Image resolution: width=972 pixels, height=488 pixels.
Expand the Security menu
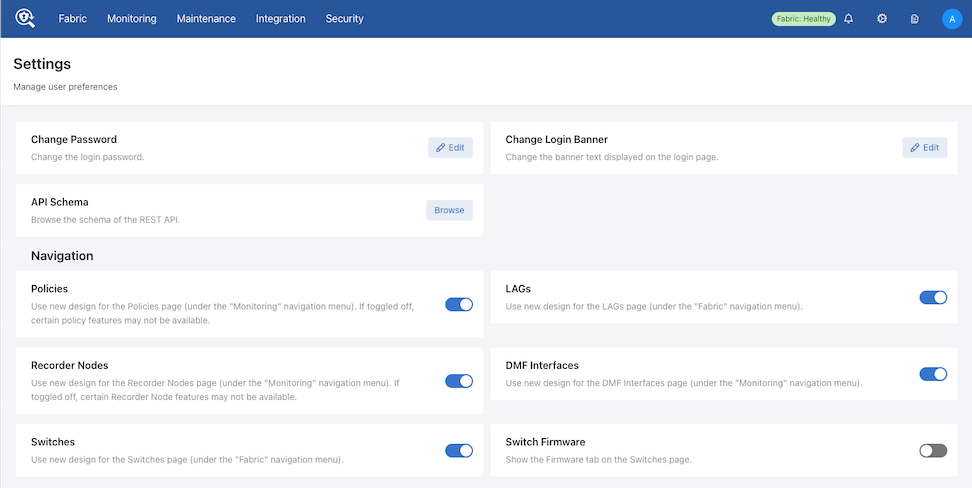coord(344,19)
